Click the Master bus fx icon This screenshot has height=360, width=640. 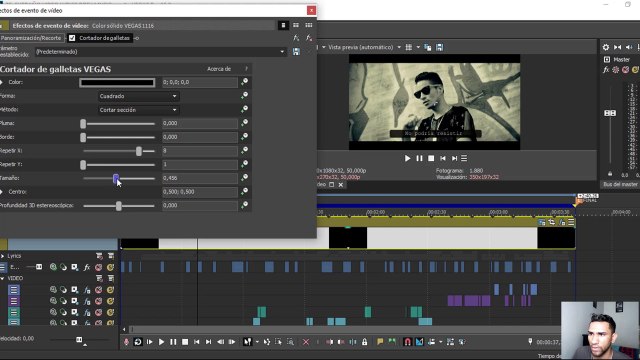(606, 70)
